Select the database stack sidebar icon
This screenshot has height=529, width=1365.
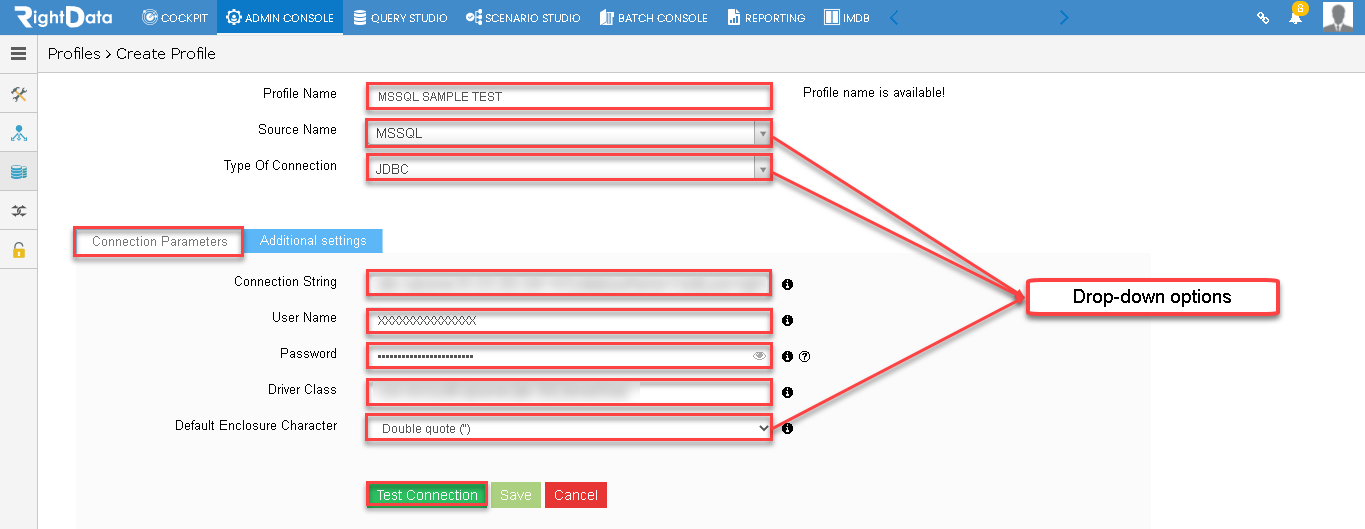pos(18,172)
